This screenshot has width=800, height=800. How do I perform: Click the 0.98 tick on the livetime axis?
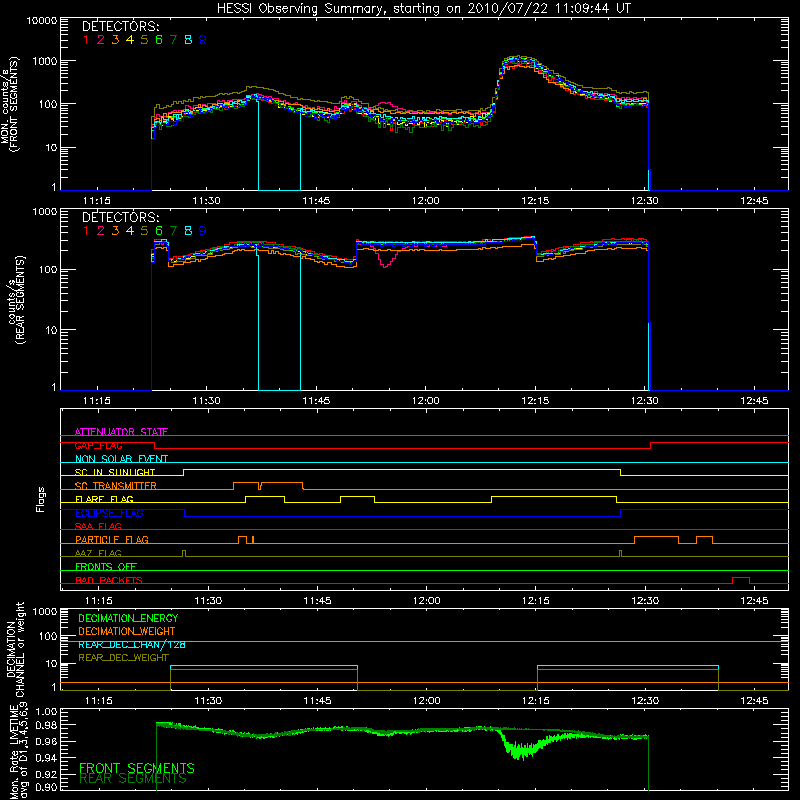pos(46,725)
